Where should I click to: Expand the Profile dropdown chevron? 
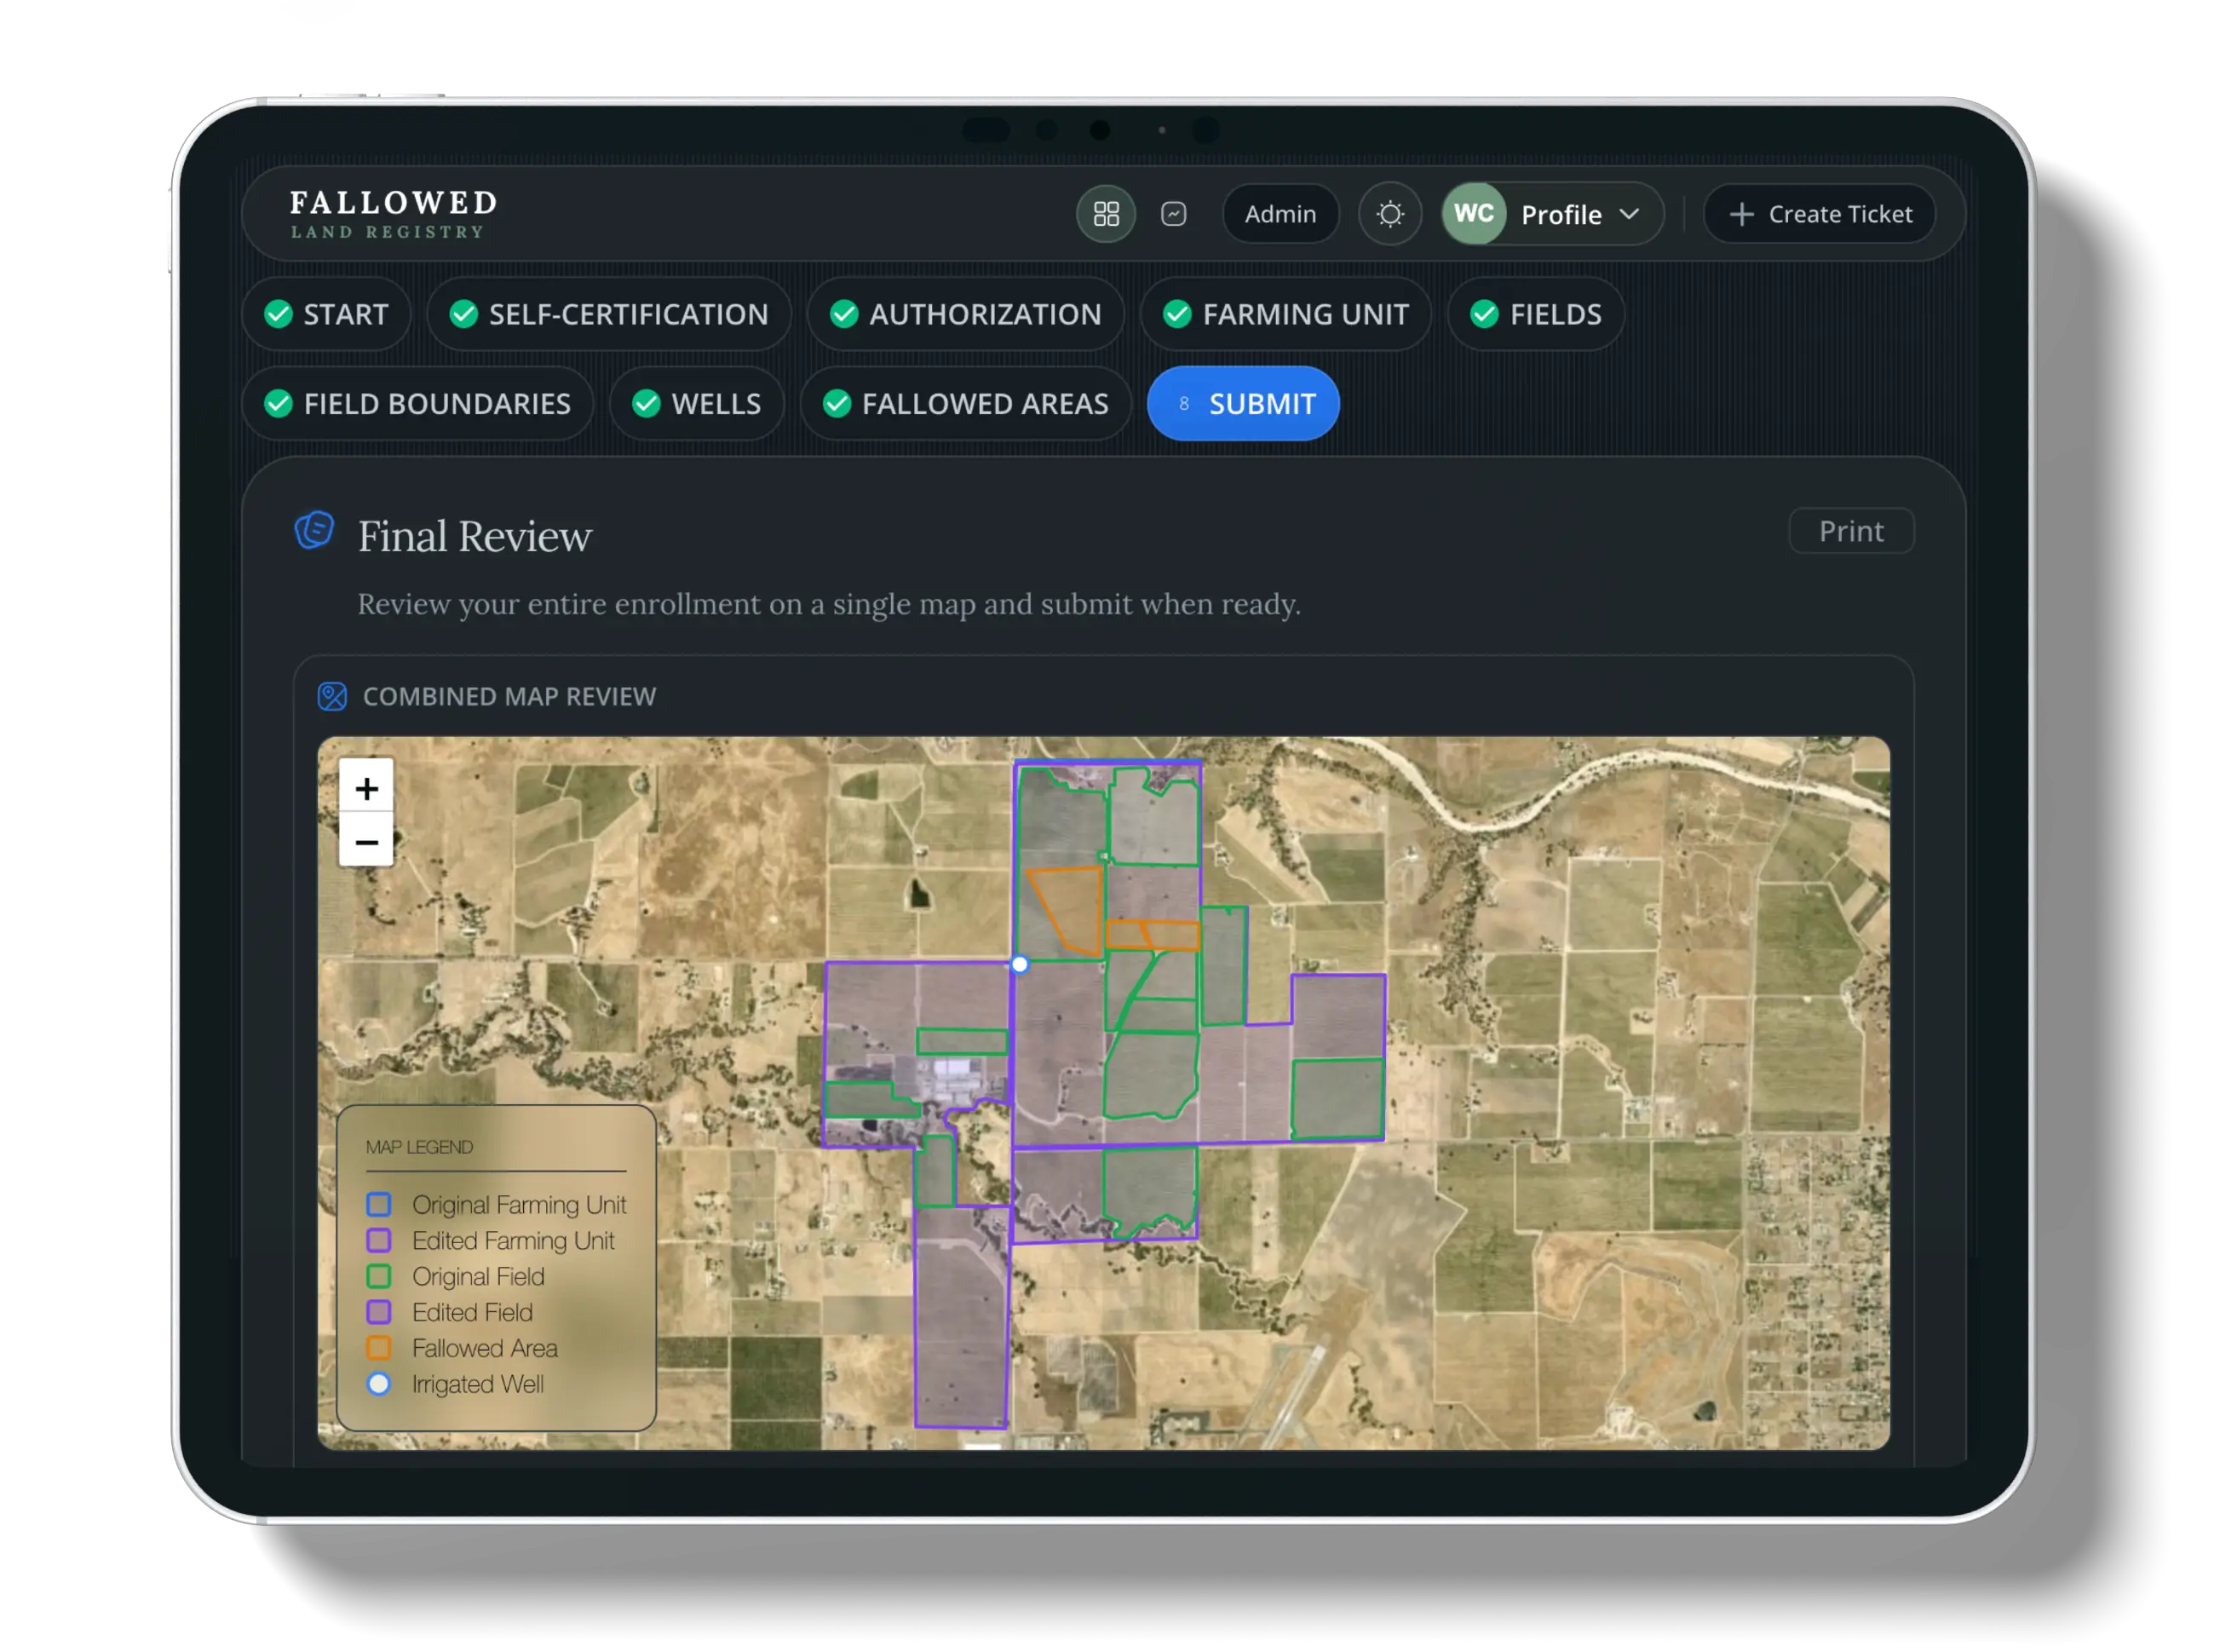(x=1629, y=214)
